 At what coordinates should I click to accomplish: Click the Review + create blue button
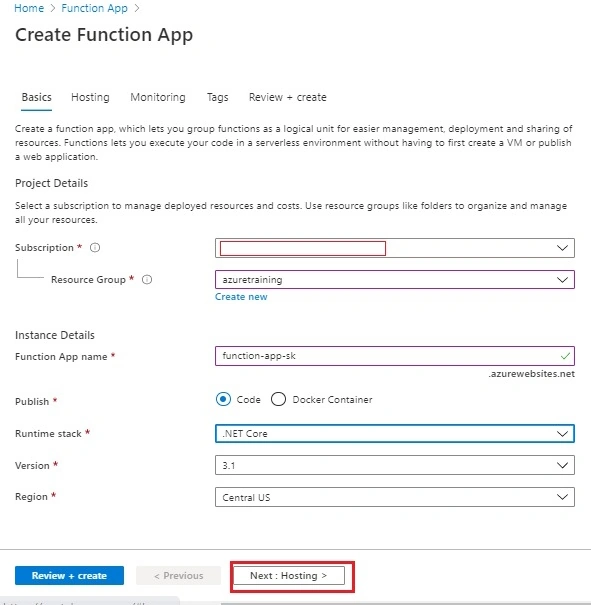tap(69, 576)
